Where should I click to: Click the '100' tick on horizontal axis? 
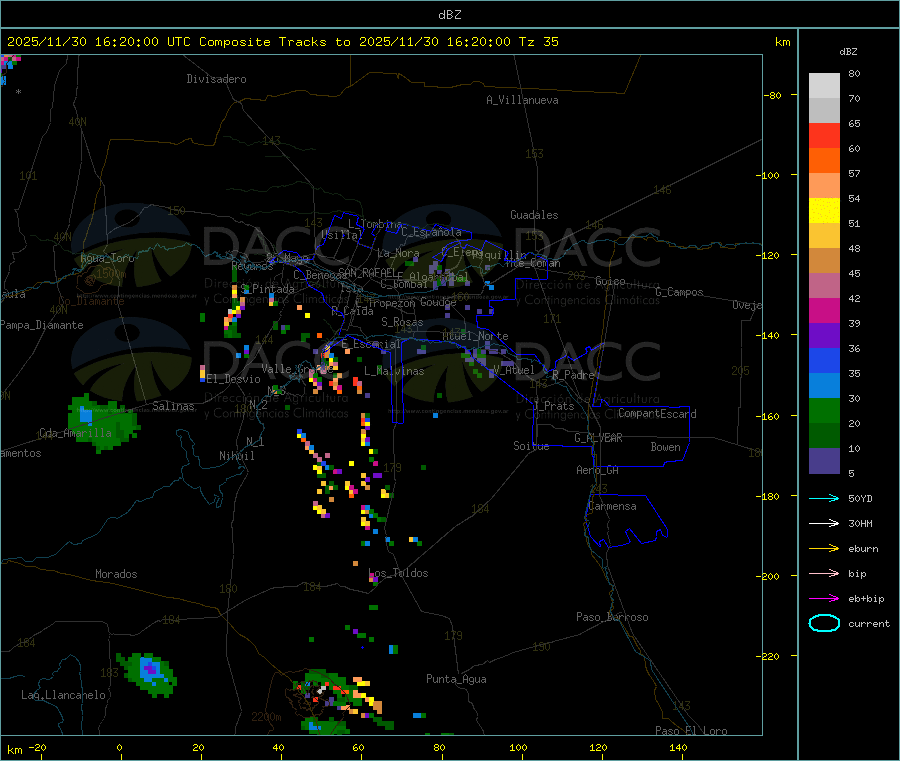518,747
